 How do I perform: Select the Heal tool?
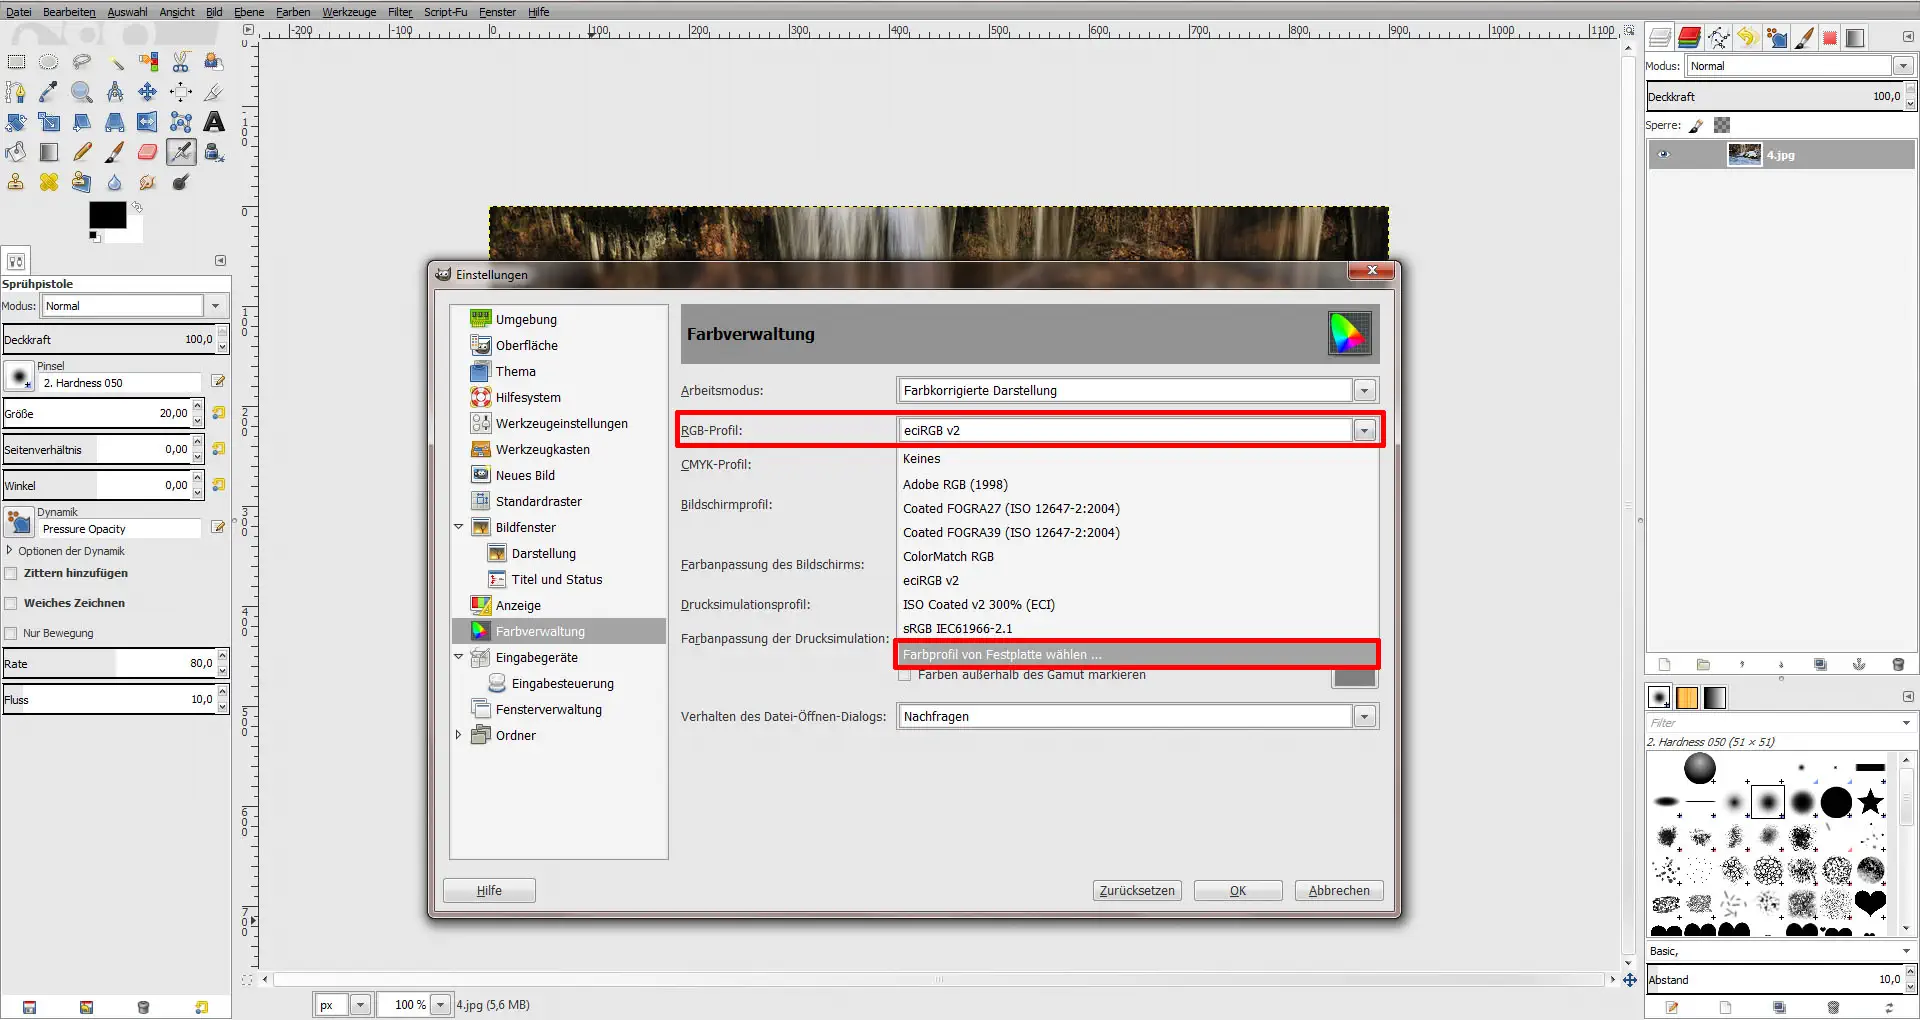click(x=49, y=182)
